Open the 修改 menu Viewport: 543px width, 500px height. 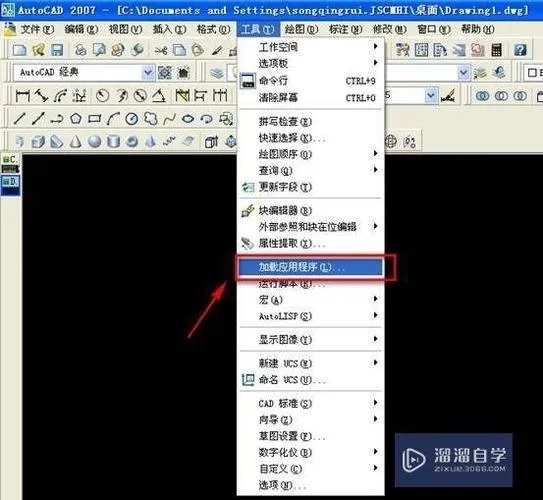pyautogui.click(x=389, y=29)
